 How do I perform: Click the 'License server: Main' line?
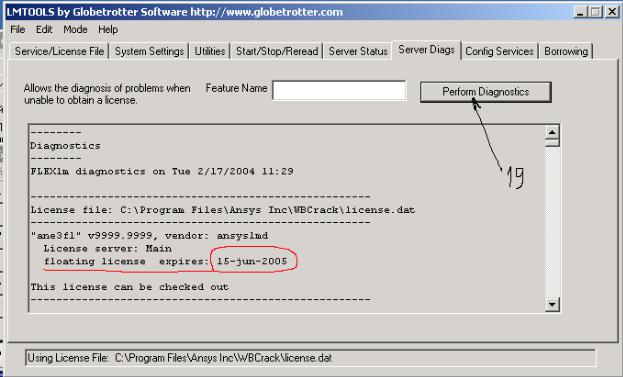tap(108, 248)
